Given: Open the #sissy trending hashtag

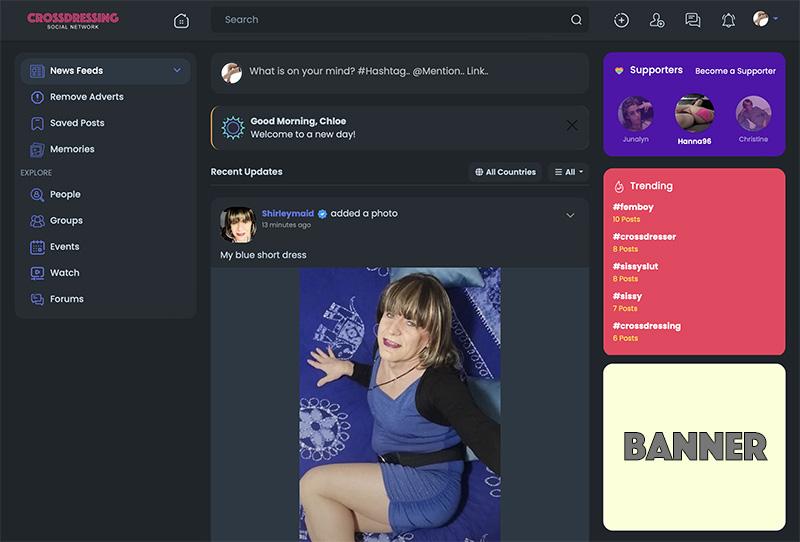Looking at the screenshot, I should point(628,296).
